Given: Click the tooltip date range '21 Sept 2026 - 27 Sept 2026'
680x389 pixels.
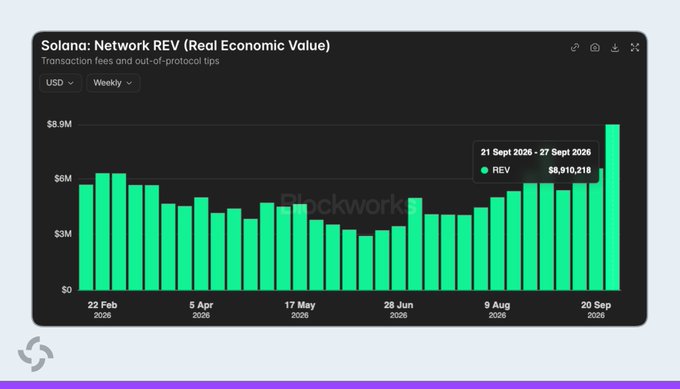Looking at the screenshot, I should click(x=536, y=152).
